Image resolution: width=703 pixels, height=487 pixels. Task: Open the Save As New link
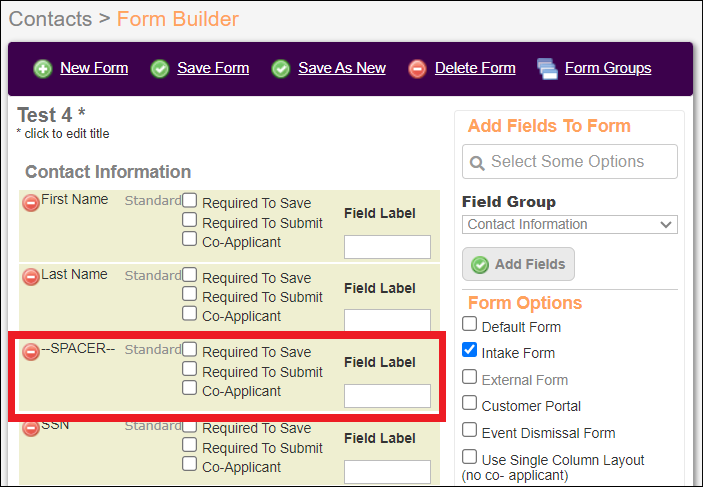[342, 68]
